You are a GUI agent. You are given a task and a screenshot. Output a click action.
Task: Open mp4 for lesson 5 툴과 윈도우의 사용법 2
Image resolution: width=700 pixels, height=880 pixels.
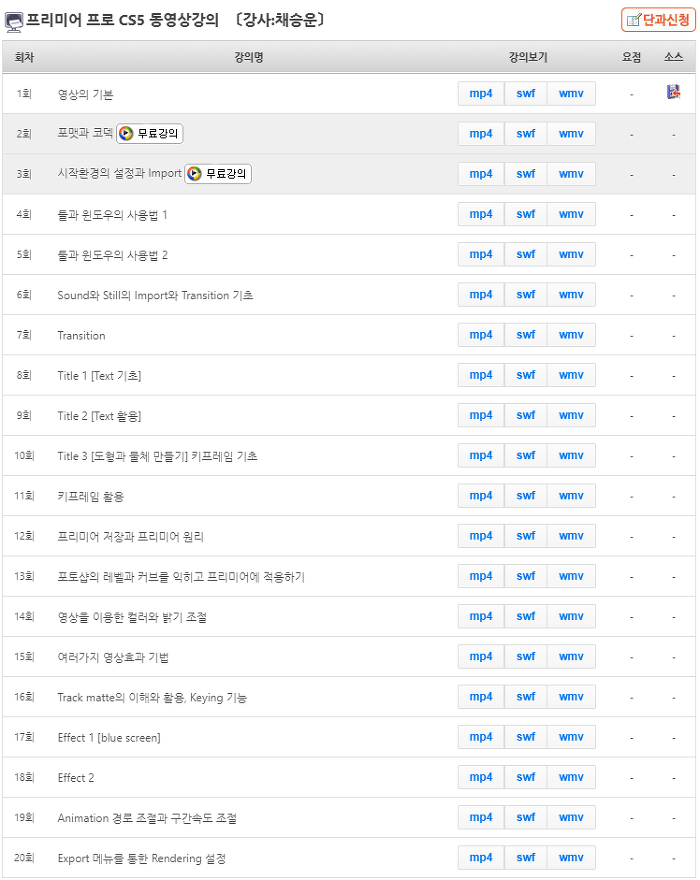[x=481, y=254]
